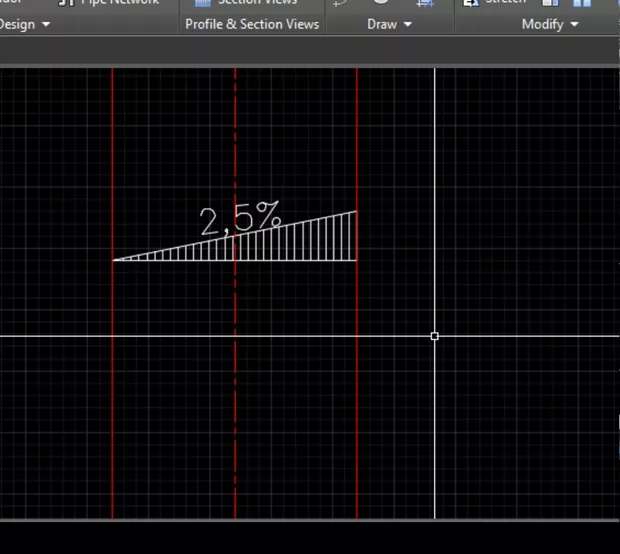Select the rectangle tool icon in Draw panel
Viewport: 620px width, 554px height.
pos(424,4)
